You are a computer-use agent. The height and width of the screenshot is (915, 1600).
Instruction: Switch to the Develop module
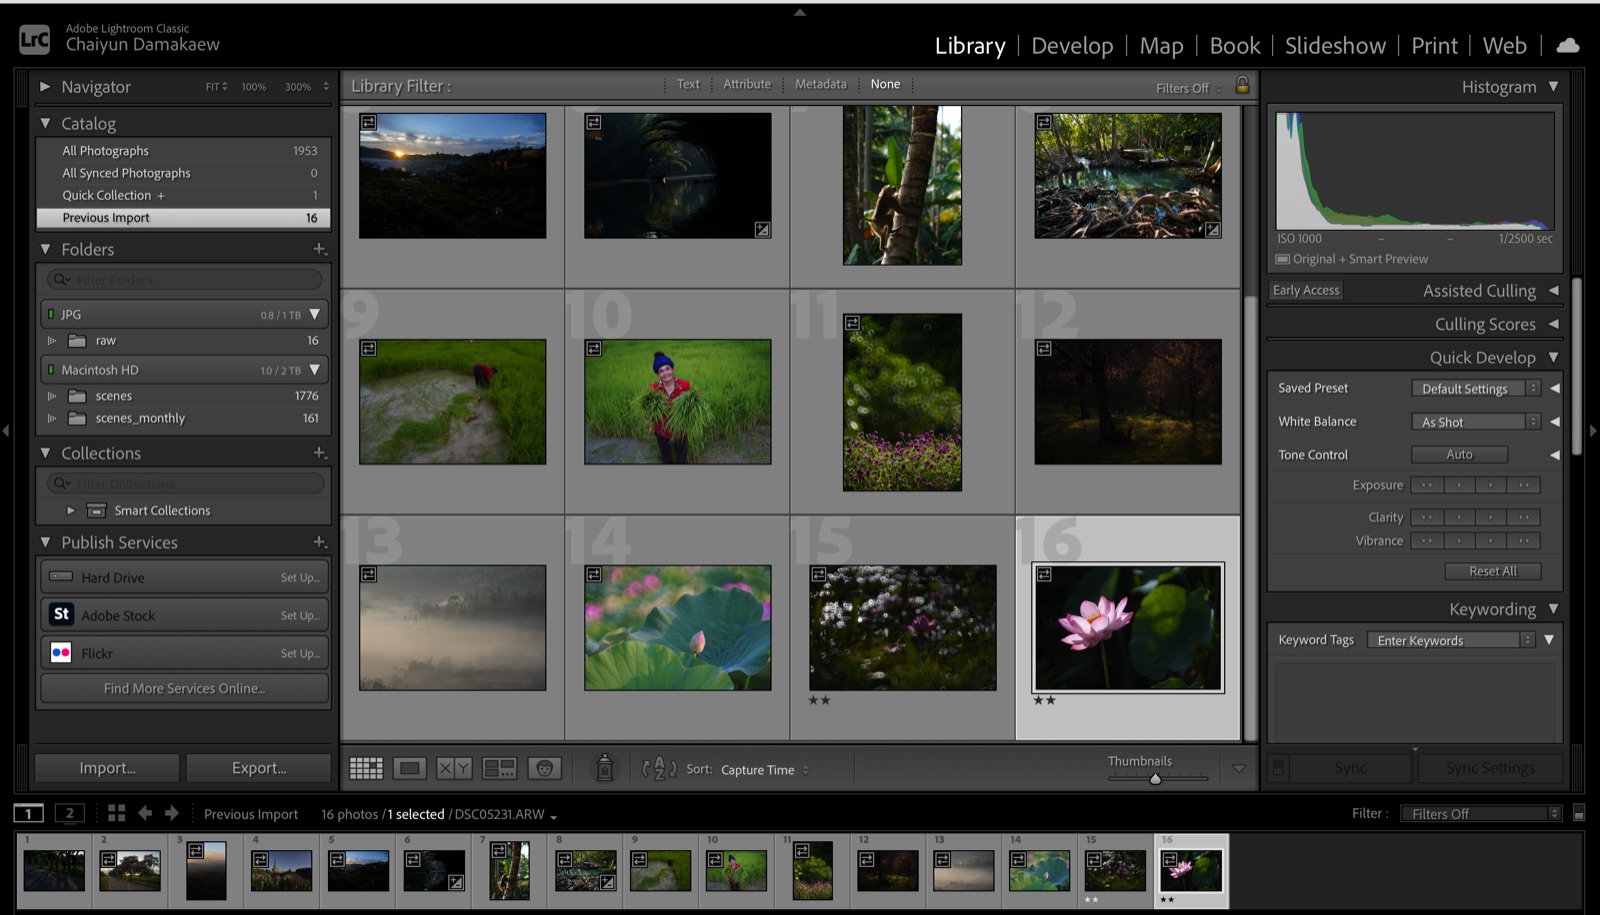coord(1072,46)
